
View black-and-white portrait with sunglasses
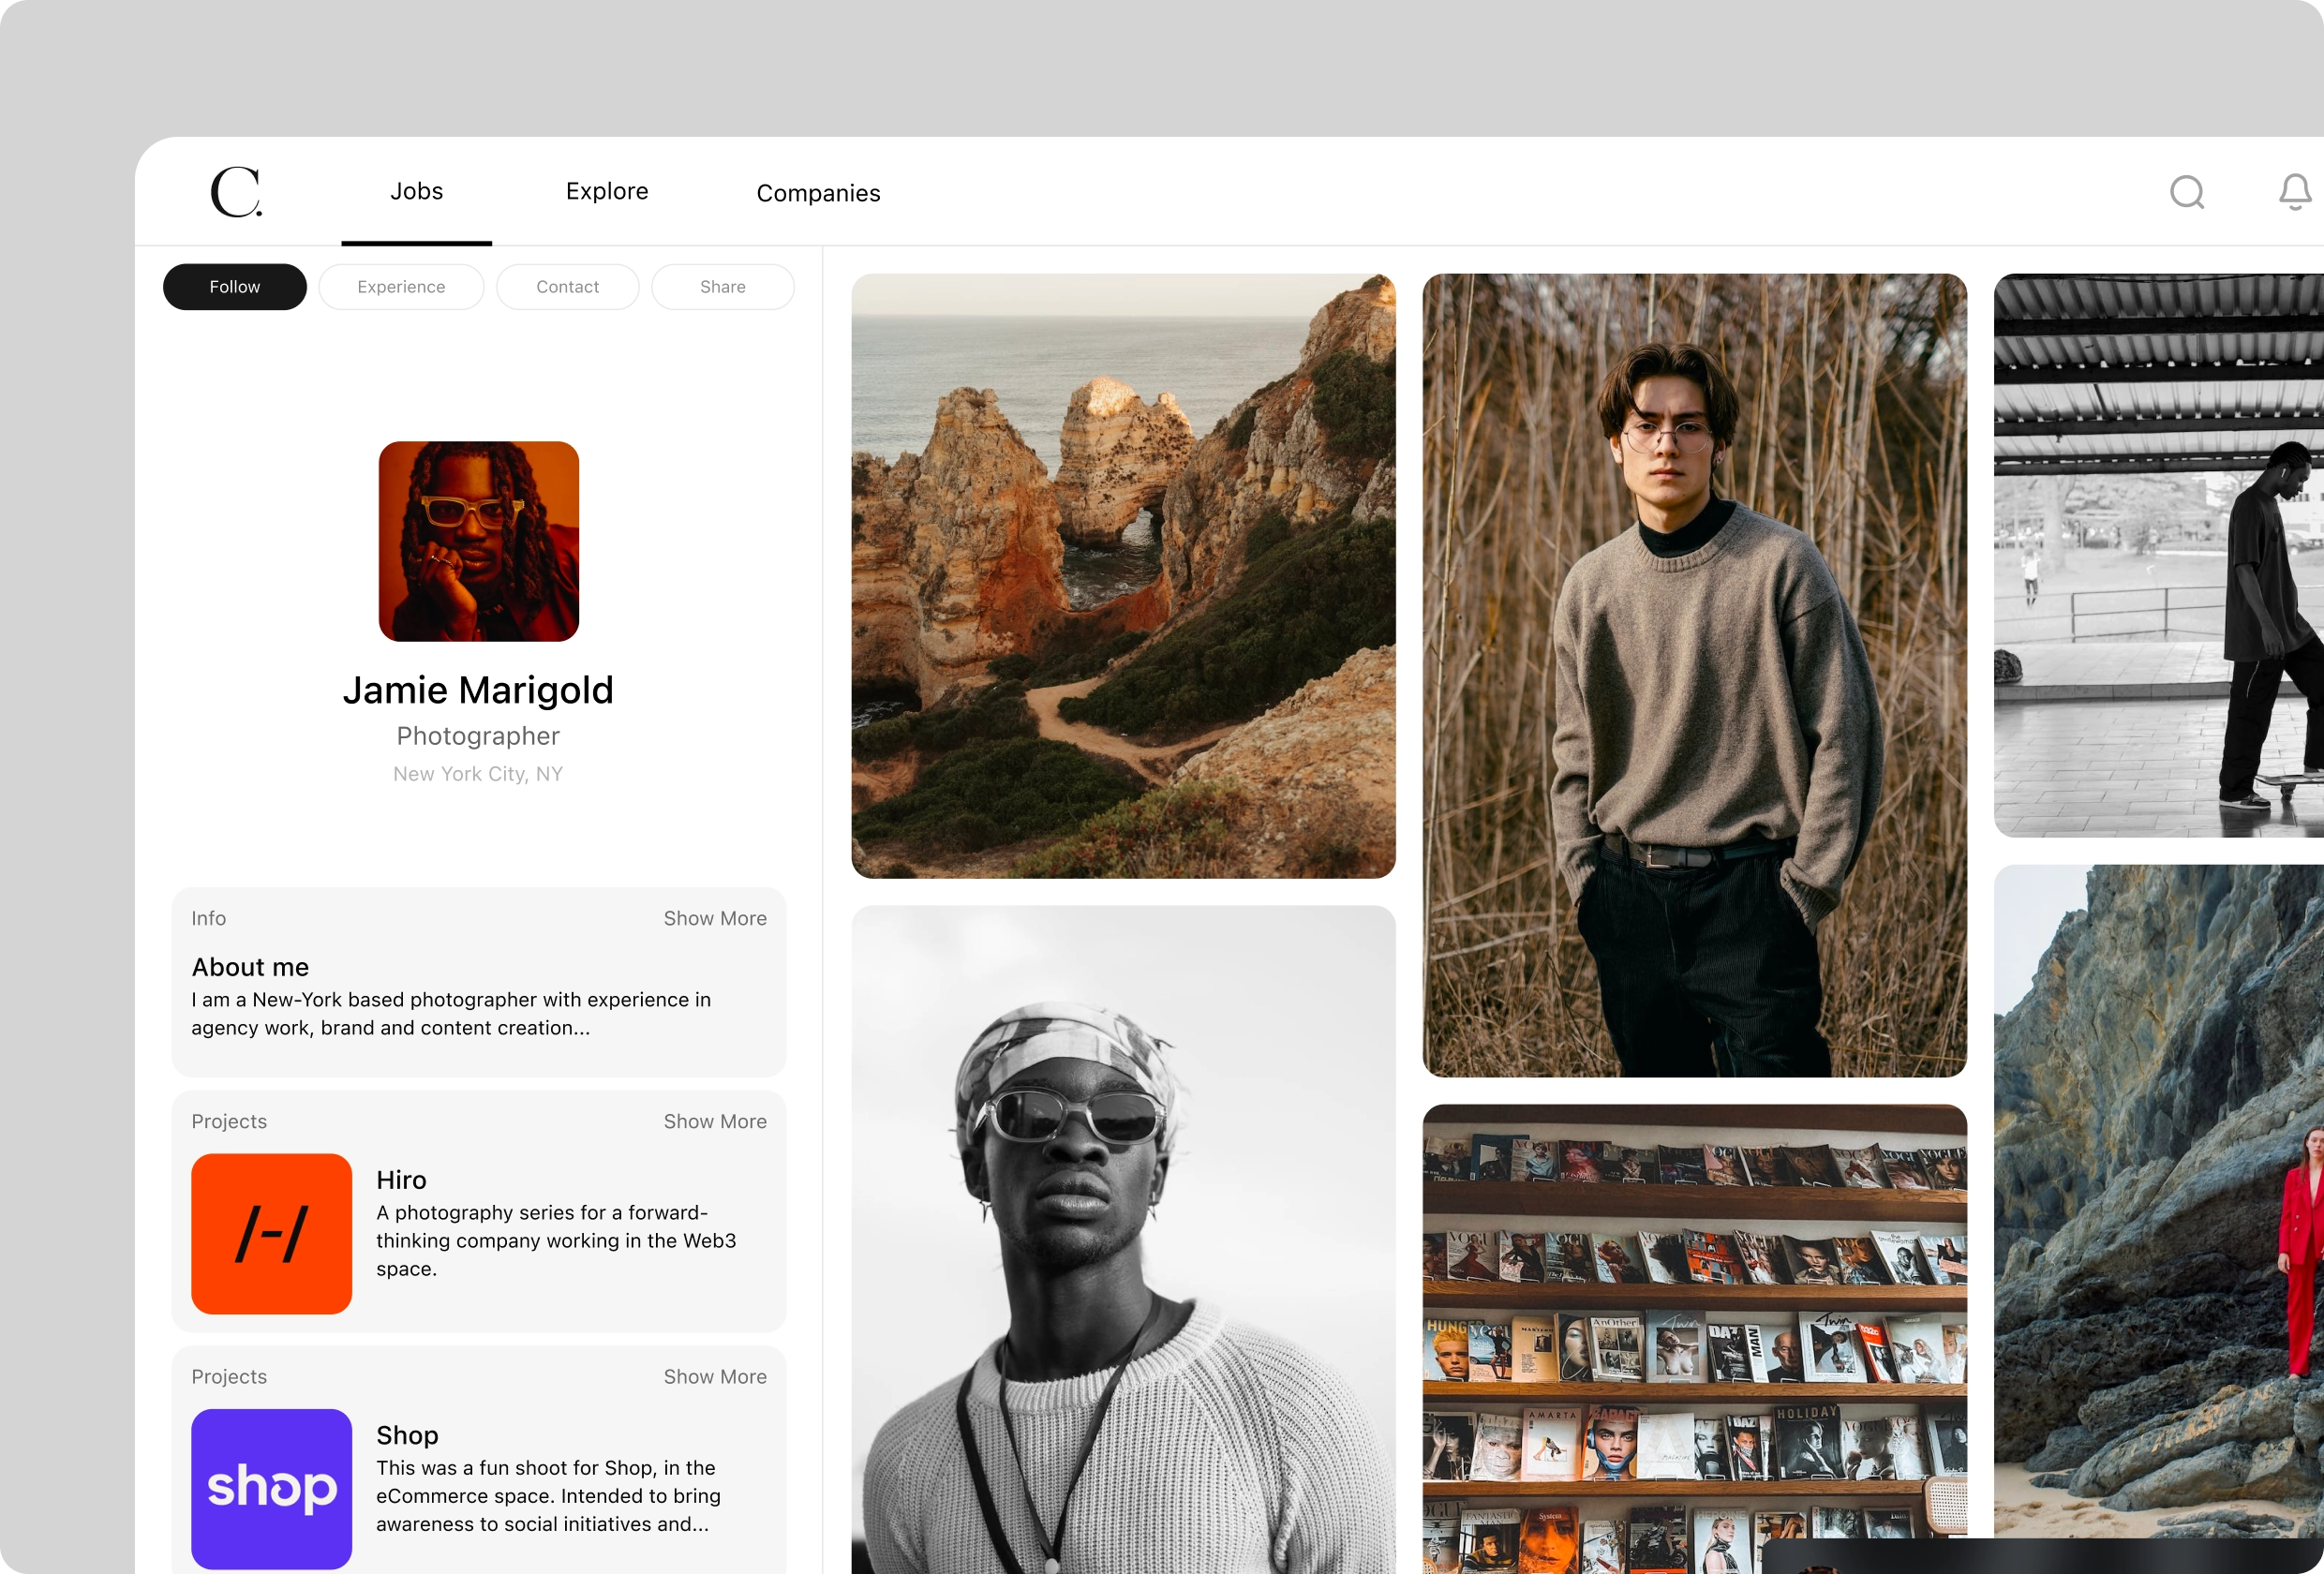(1122, 1240)
